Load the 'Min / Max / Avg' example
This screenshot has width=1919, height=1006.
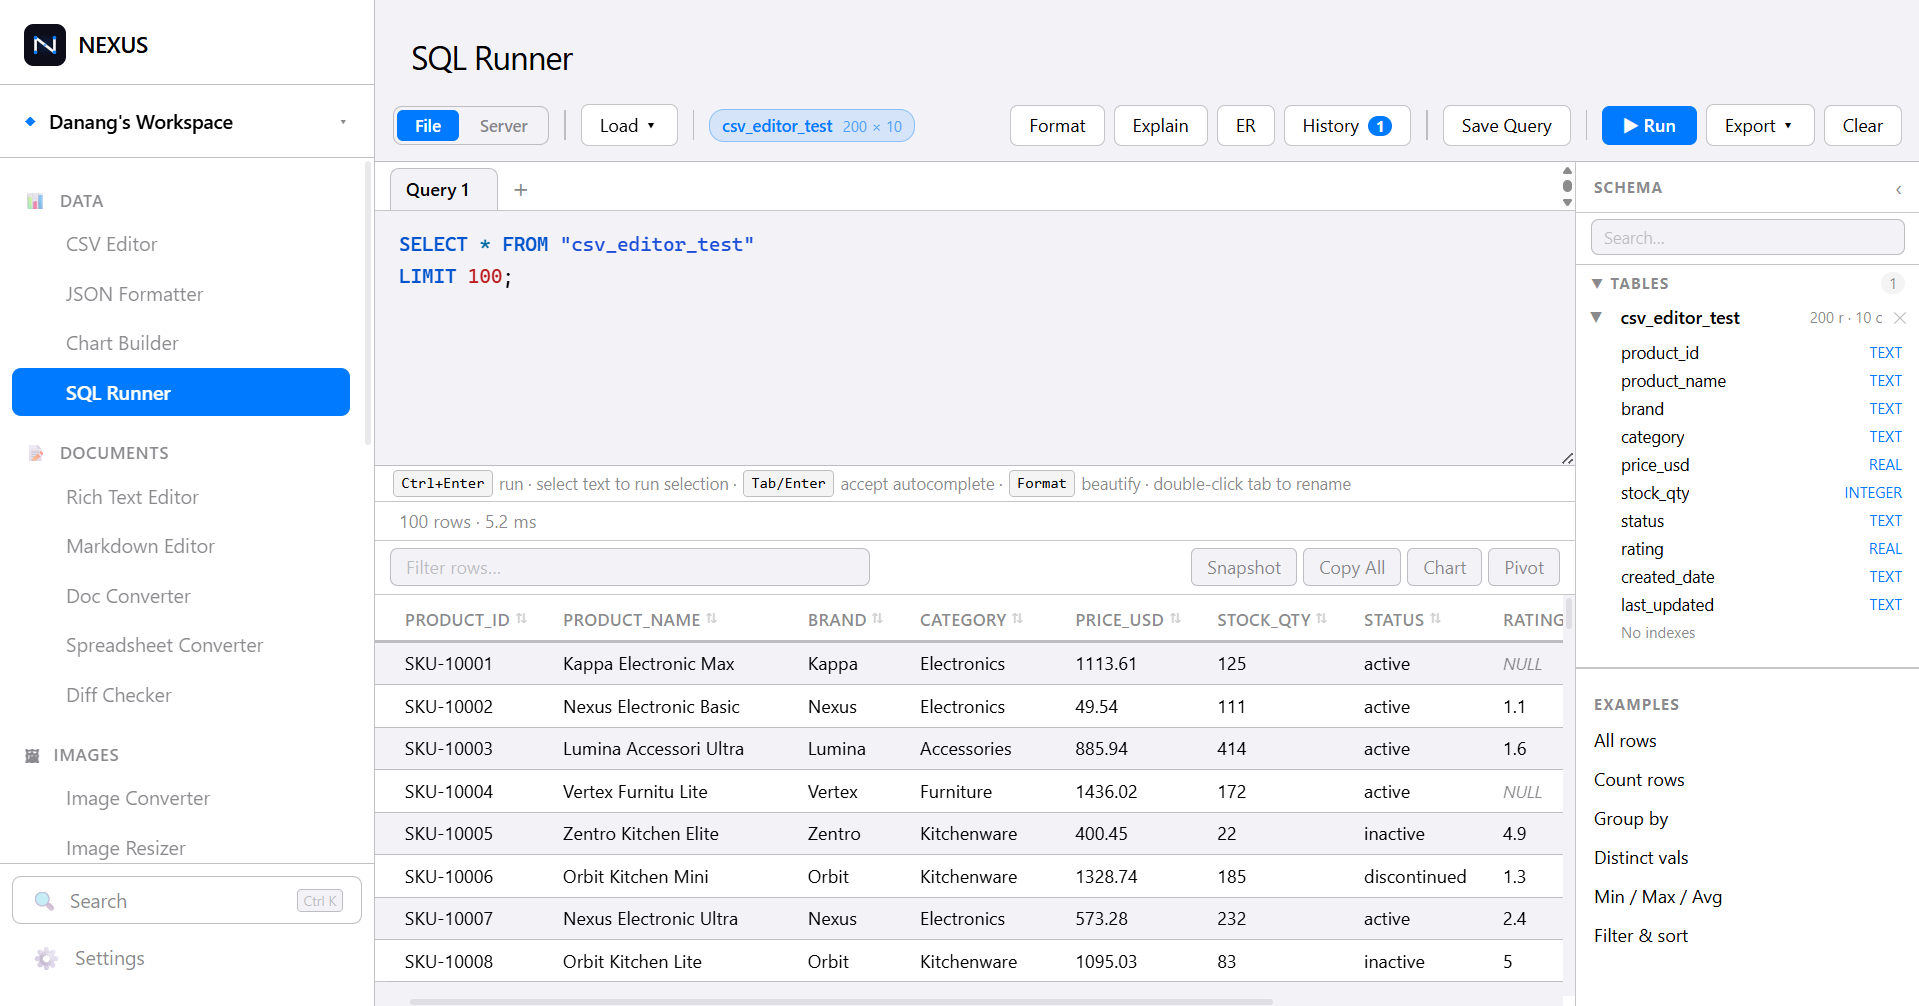(1657, 897)
